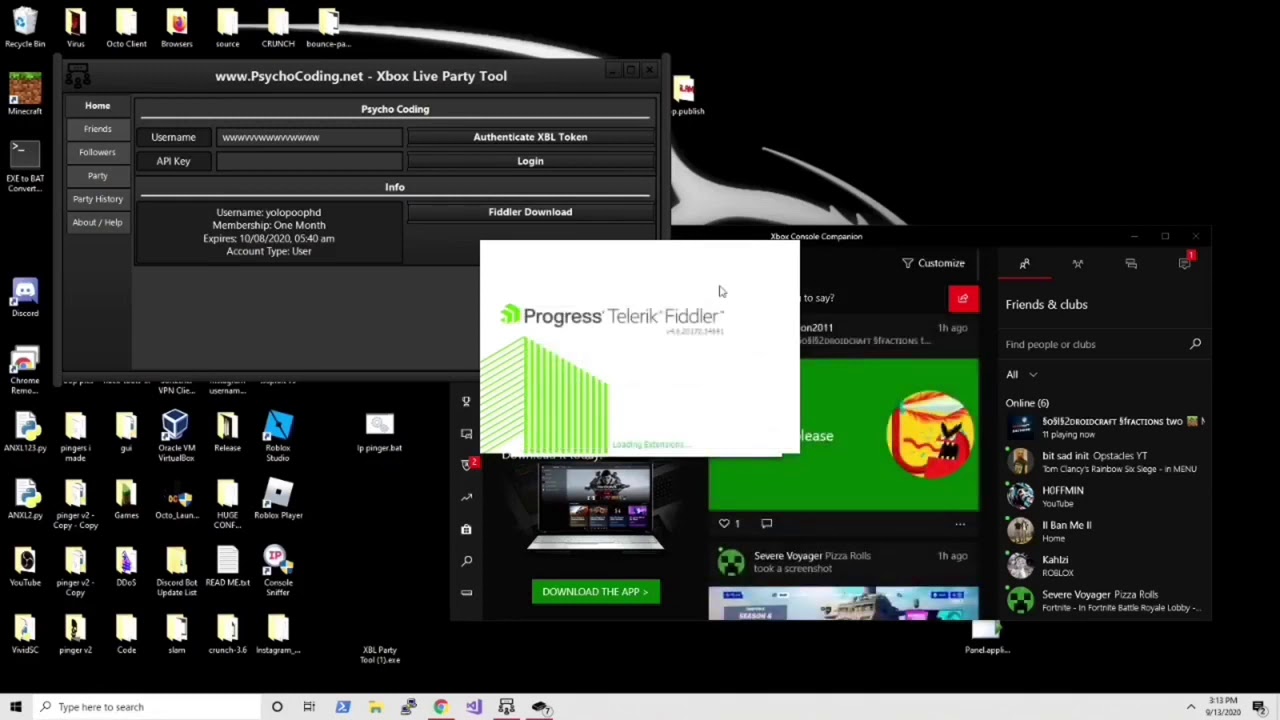Select the Octo Client folder

click(126, 28)
